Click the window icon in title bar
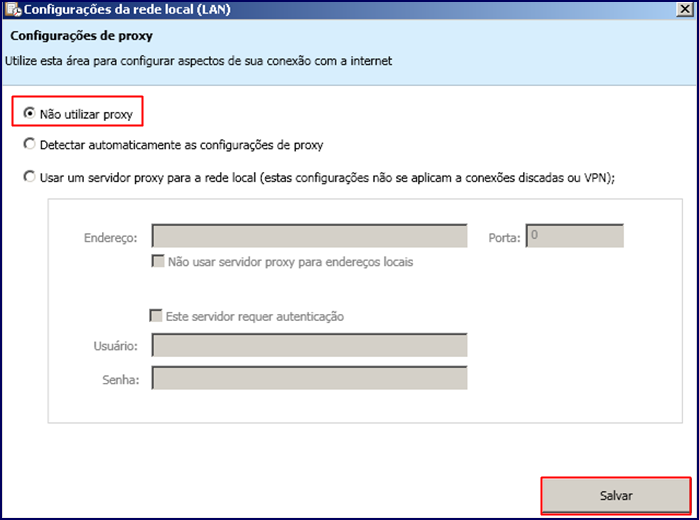This screenshot has height=520, width=699. tap(13, 9)
